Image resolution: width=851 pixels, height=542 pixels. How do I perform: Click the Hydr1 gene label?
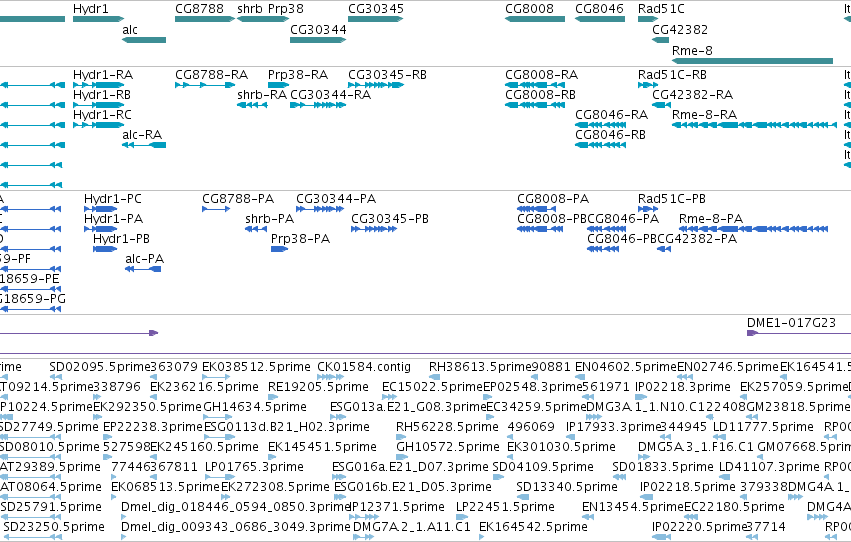(91, 9)
